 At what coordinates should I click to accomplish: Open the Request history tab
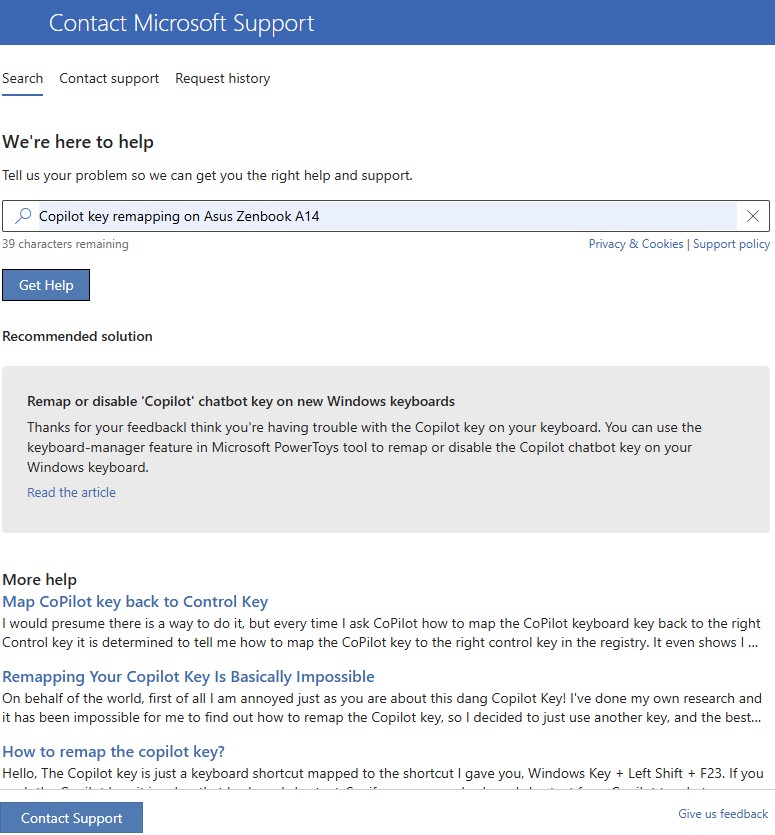pos(223,78)
